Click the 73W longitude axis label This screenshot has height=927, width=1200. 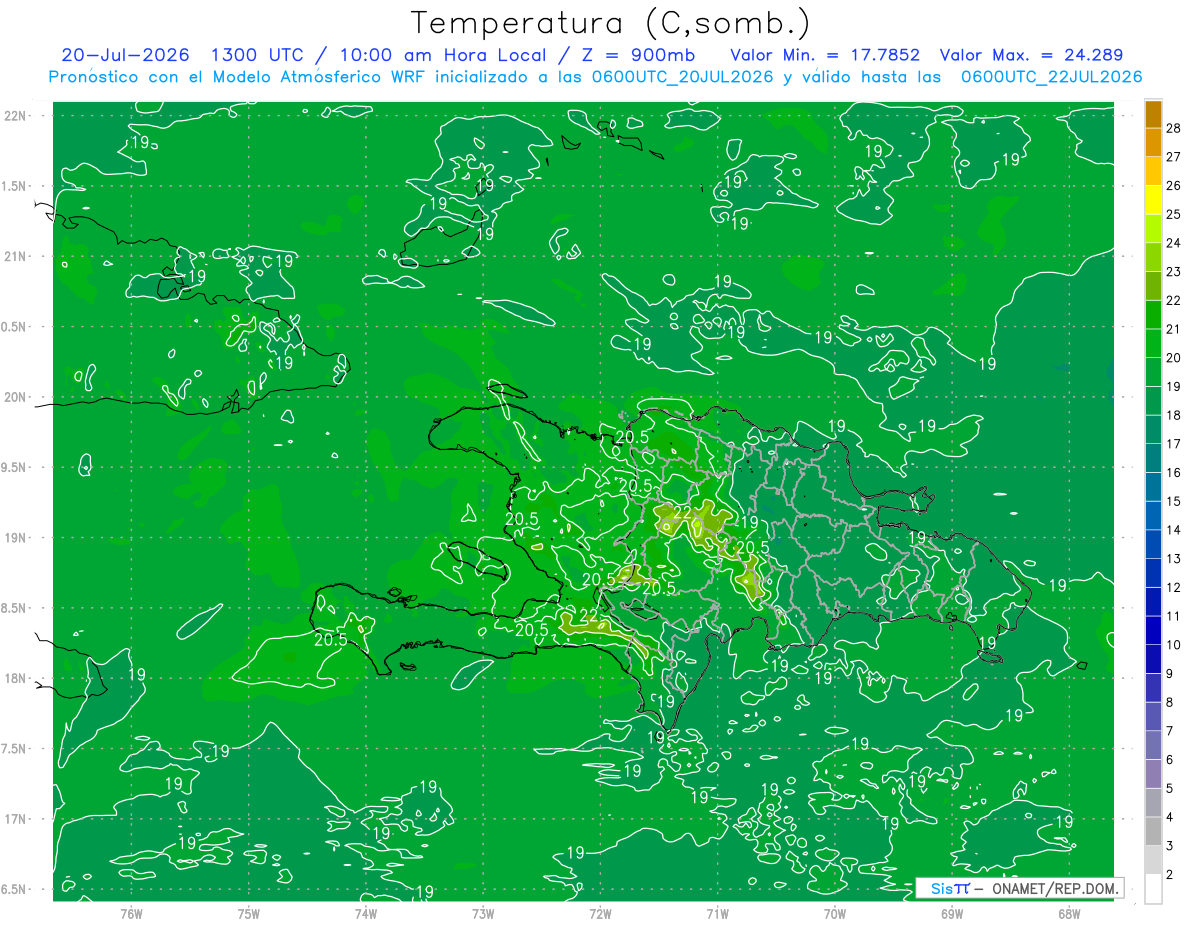pyautogui.click(x=483, y=913)
